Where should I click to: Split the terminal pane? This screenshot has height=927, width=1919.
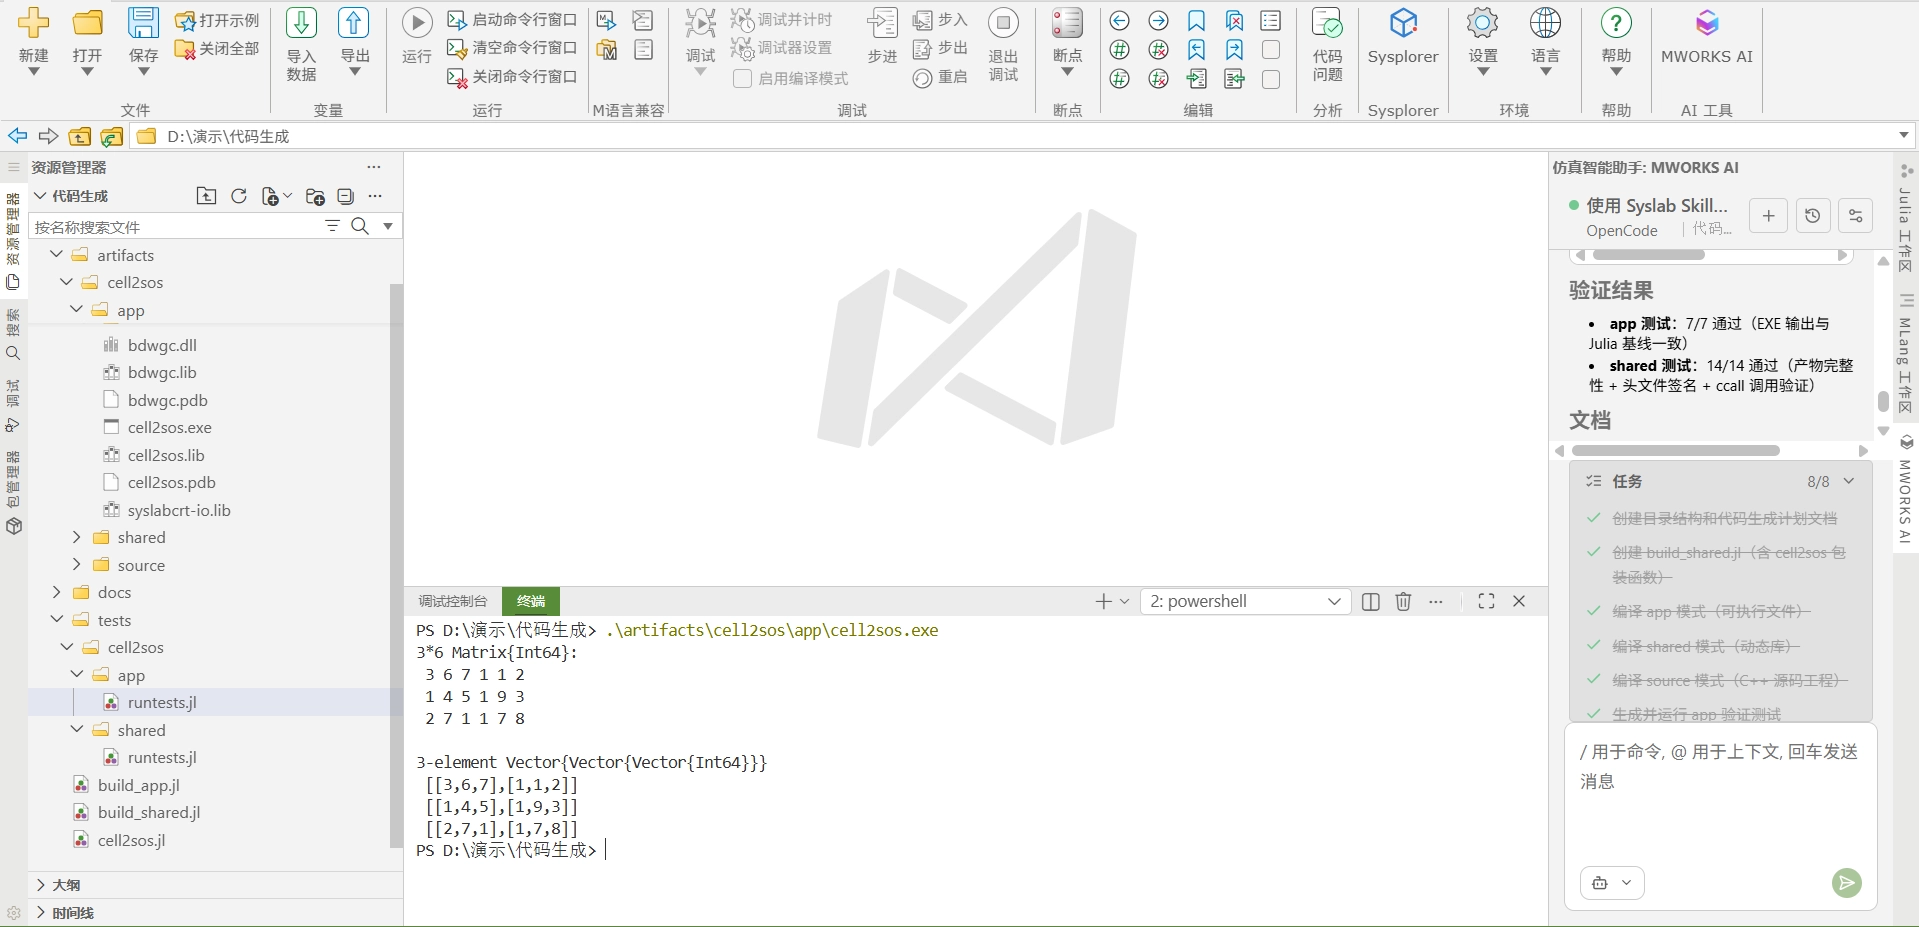1371,601
